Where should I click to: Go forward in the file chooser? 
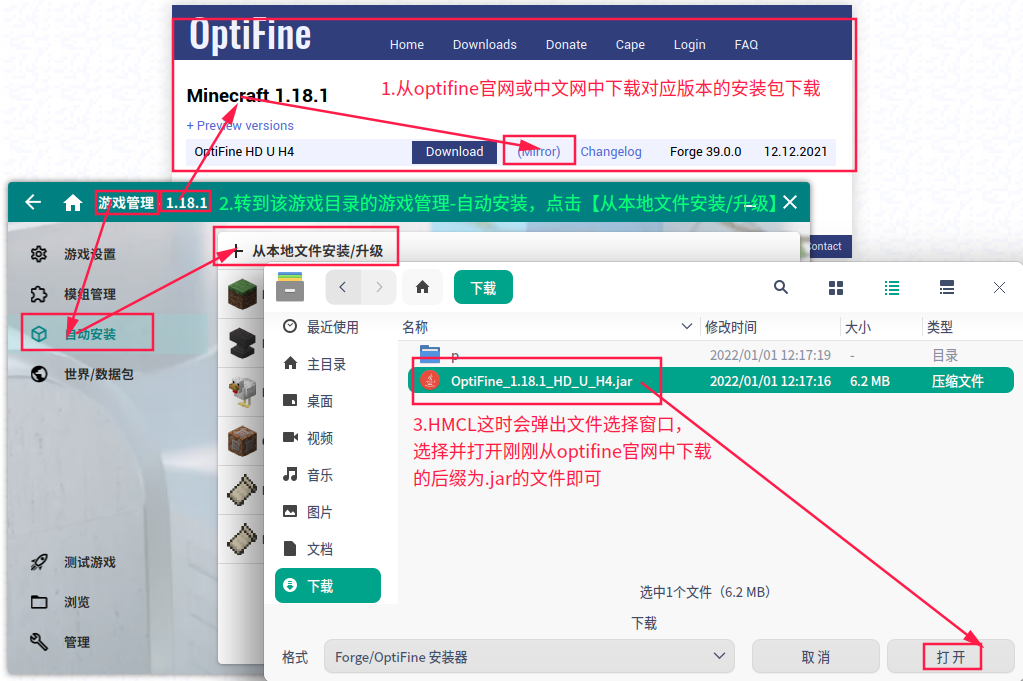379,287
